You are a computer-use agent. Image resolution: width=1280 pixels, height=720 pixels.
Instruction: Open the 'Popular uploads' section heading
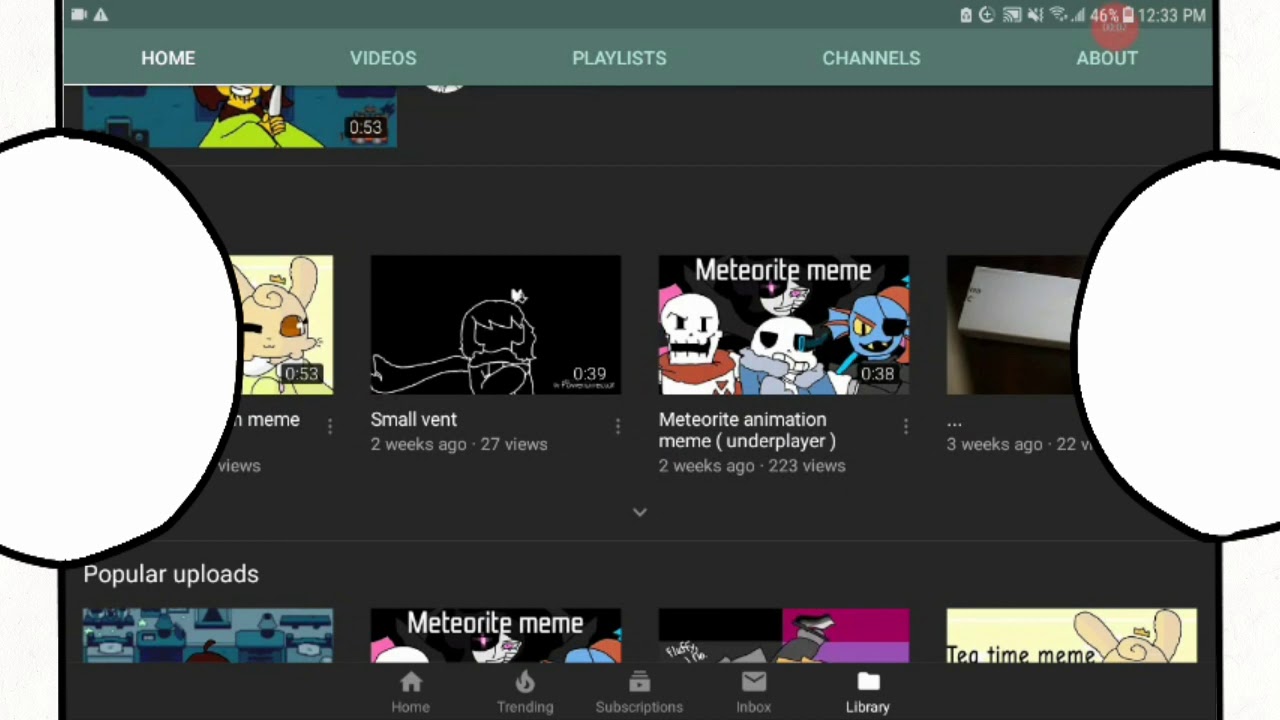click(x=171, y=574)
